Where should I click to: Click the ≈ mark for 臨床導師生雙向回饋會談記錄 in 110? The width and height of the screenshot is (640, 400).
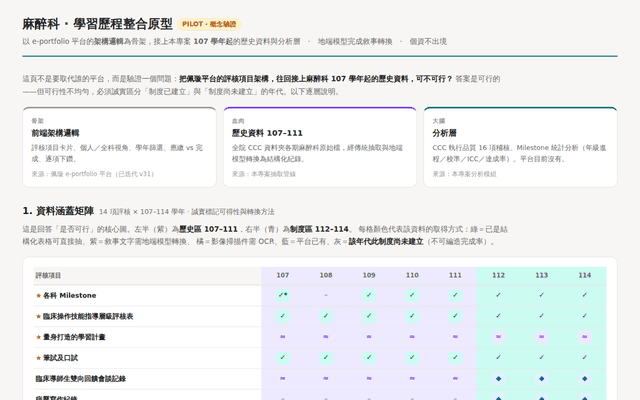412,378
